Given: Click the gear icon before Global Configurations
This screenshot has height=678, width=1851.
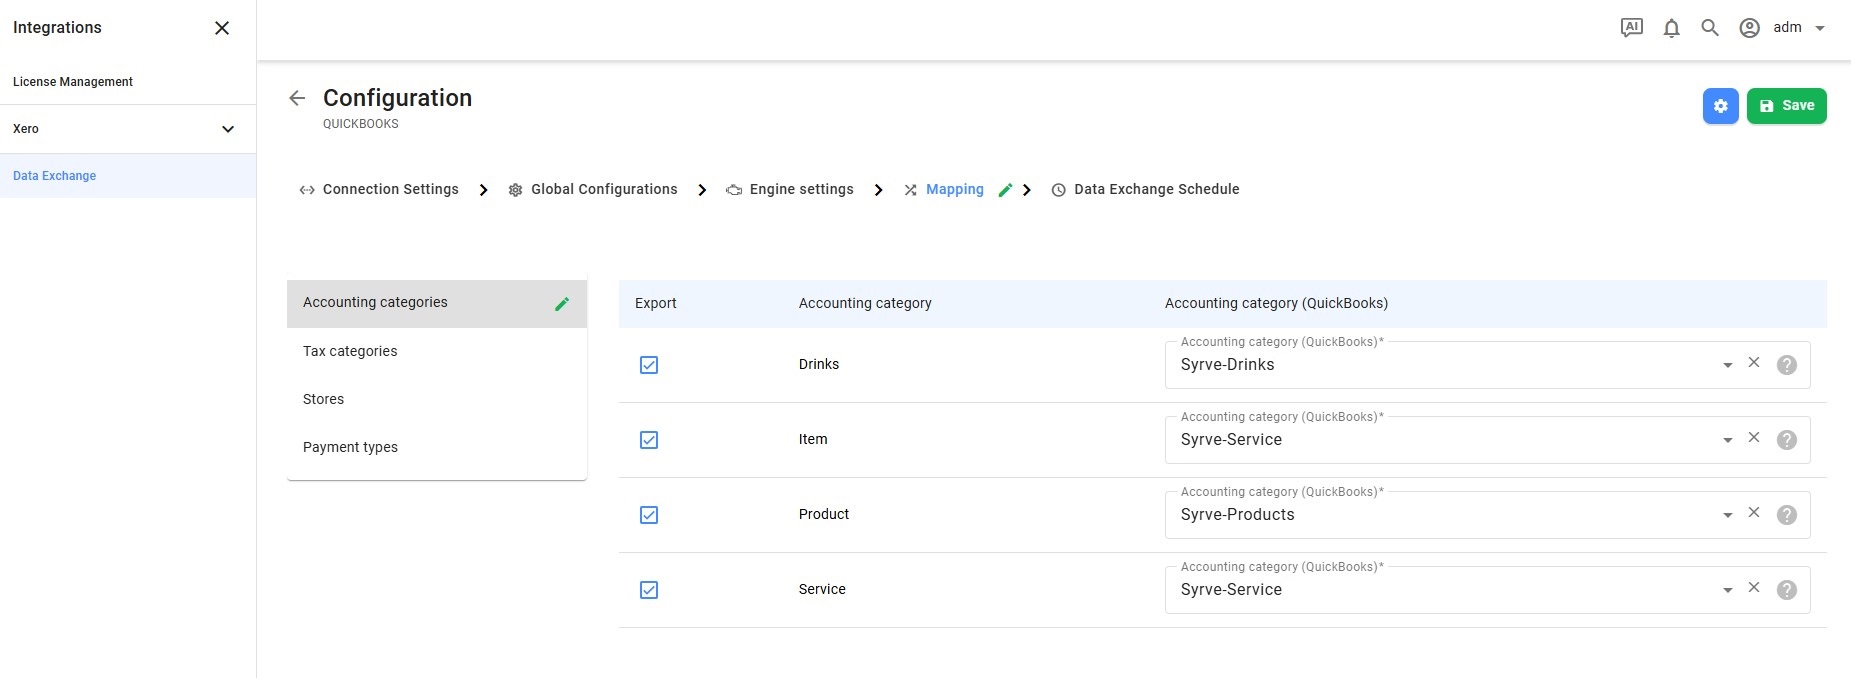Looking at the screenshot, I should [x=515, y=190].
